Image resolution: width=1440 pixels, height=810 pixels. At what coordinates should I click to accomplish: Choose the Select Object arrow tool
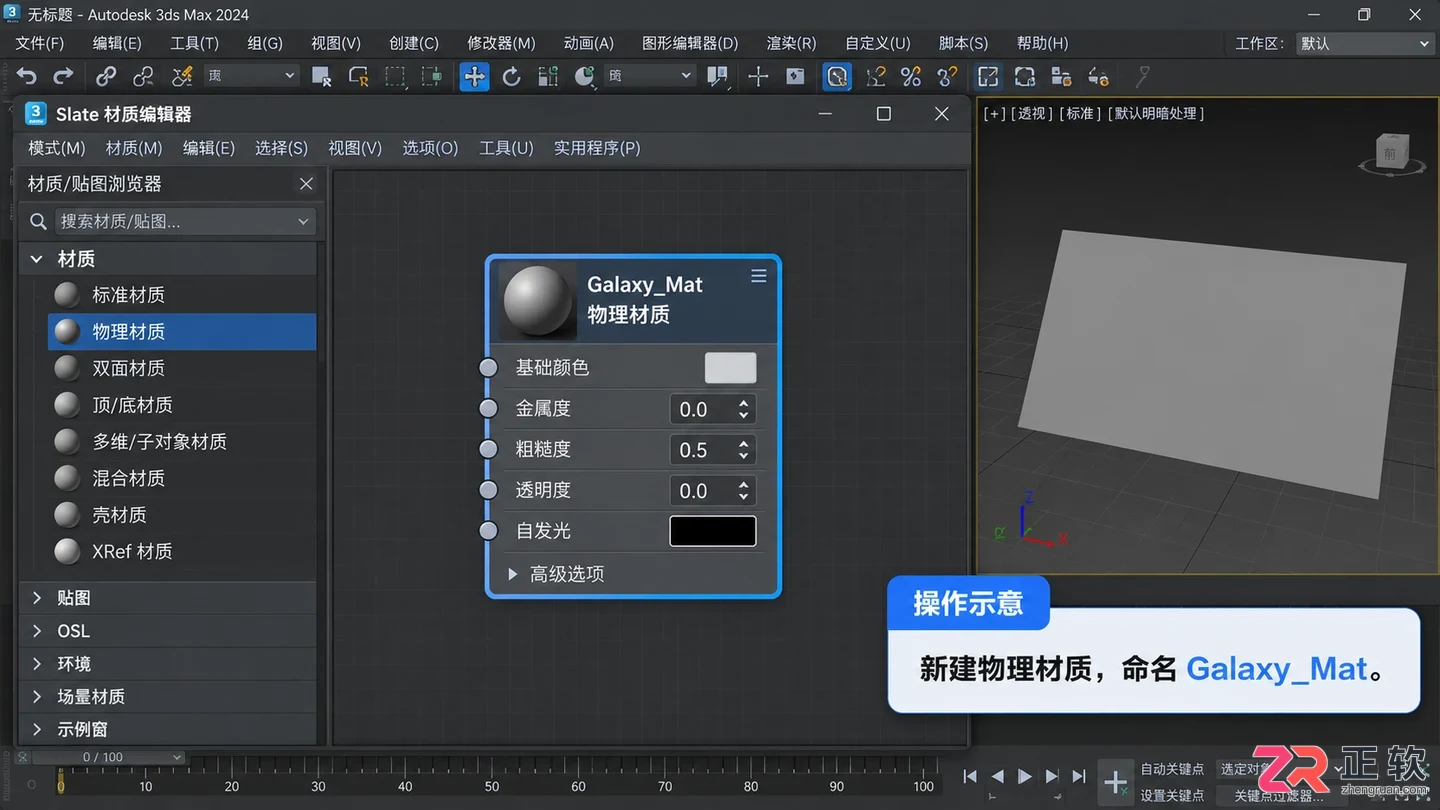click(x=321, y=76)
